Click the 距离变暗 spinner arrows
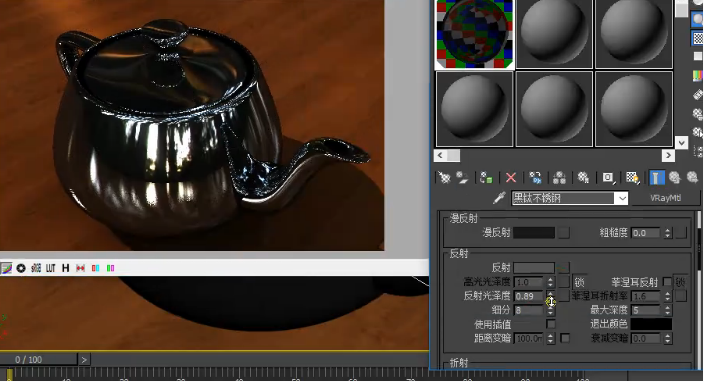Viewport: 704px width, 382px height. (x=550, y=338)
